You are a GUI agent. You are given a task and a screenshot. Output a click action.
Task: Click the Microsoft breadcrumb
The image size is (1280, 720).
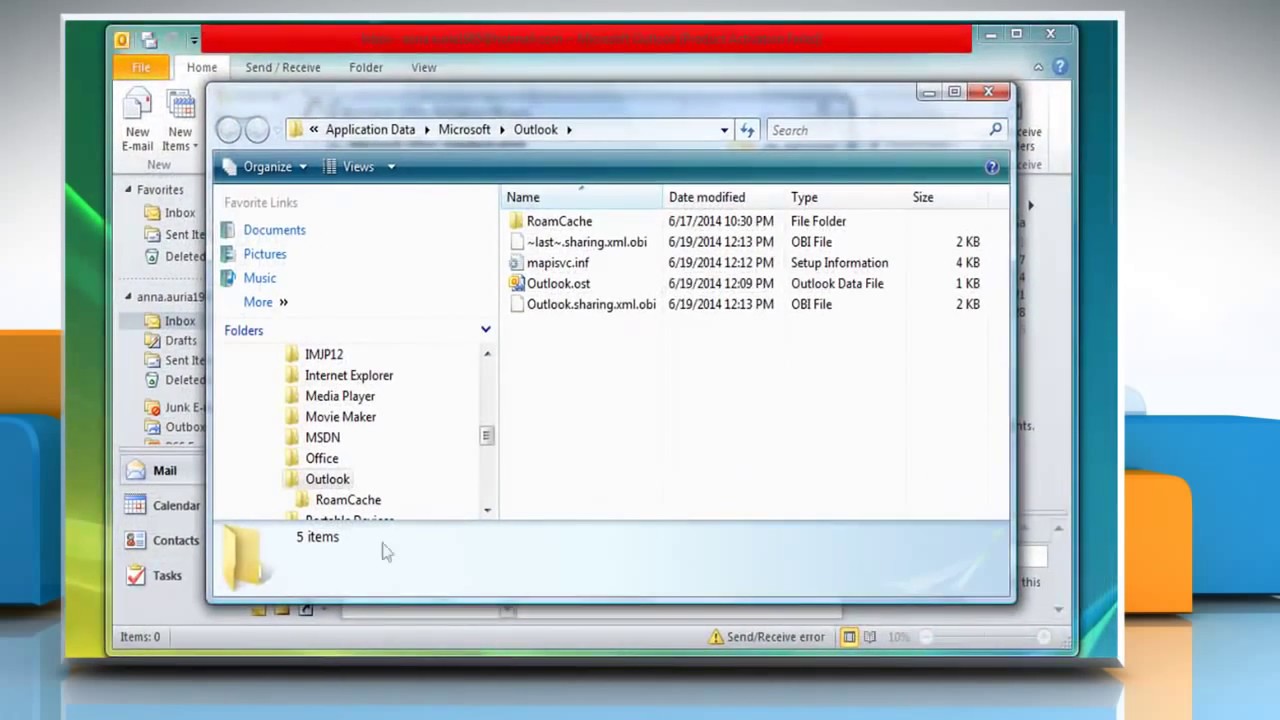point(464,130)
